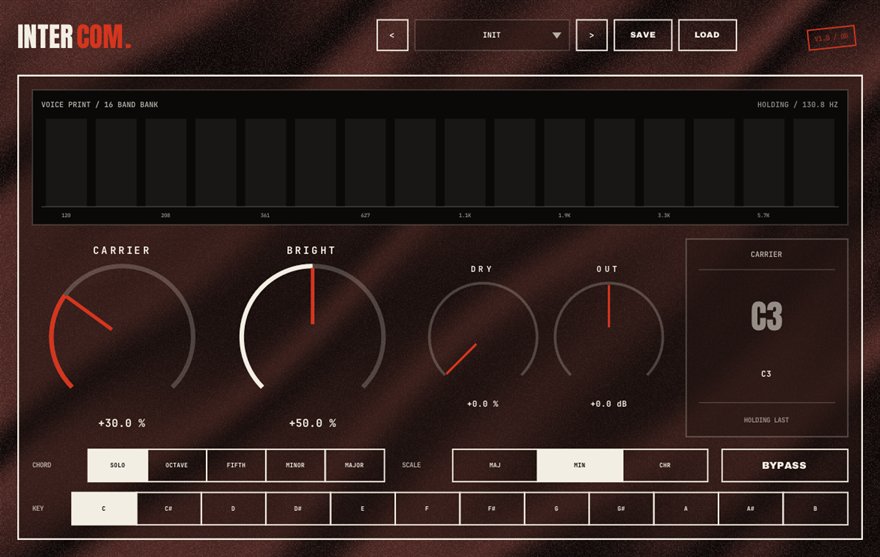Set the key to D

point(233,509)
